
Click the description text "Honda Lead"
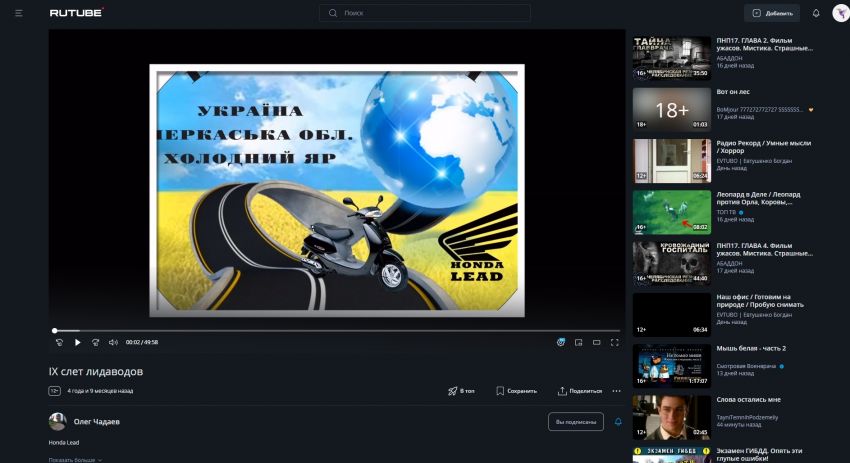pyautogui.click(x=64, y=442)
